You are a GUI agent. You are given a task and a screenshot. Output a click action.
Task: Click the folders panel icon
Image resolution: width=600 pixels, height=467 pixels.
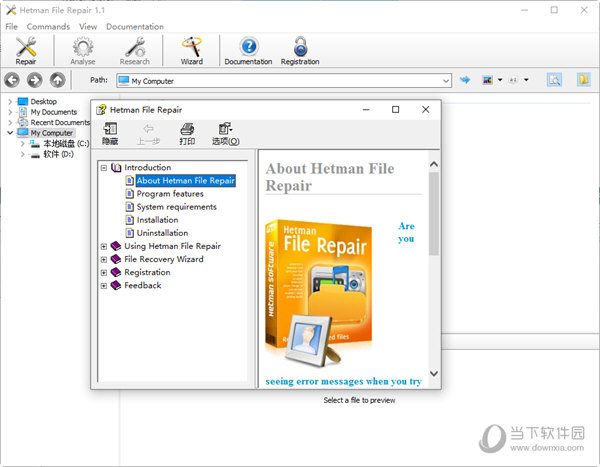pos(584,80)
